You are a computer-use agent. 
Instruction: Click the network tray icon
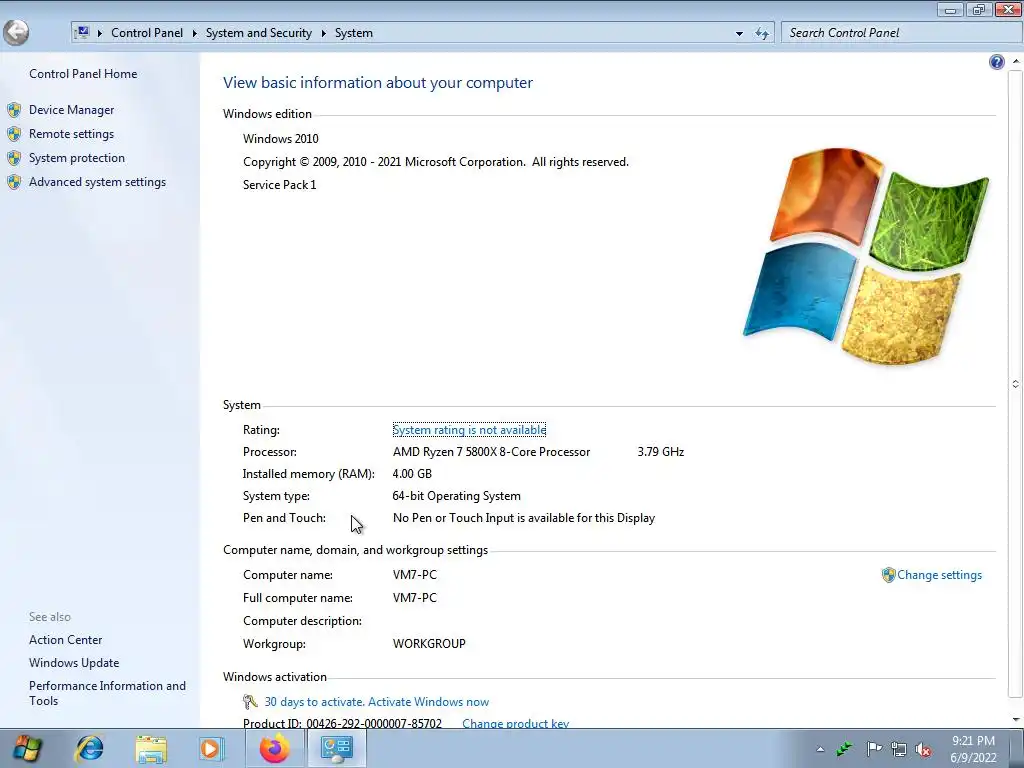tap(899, 749)
